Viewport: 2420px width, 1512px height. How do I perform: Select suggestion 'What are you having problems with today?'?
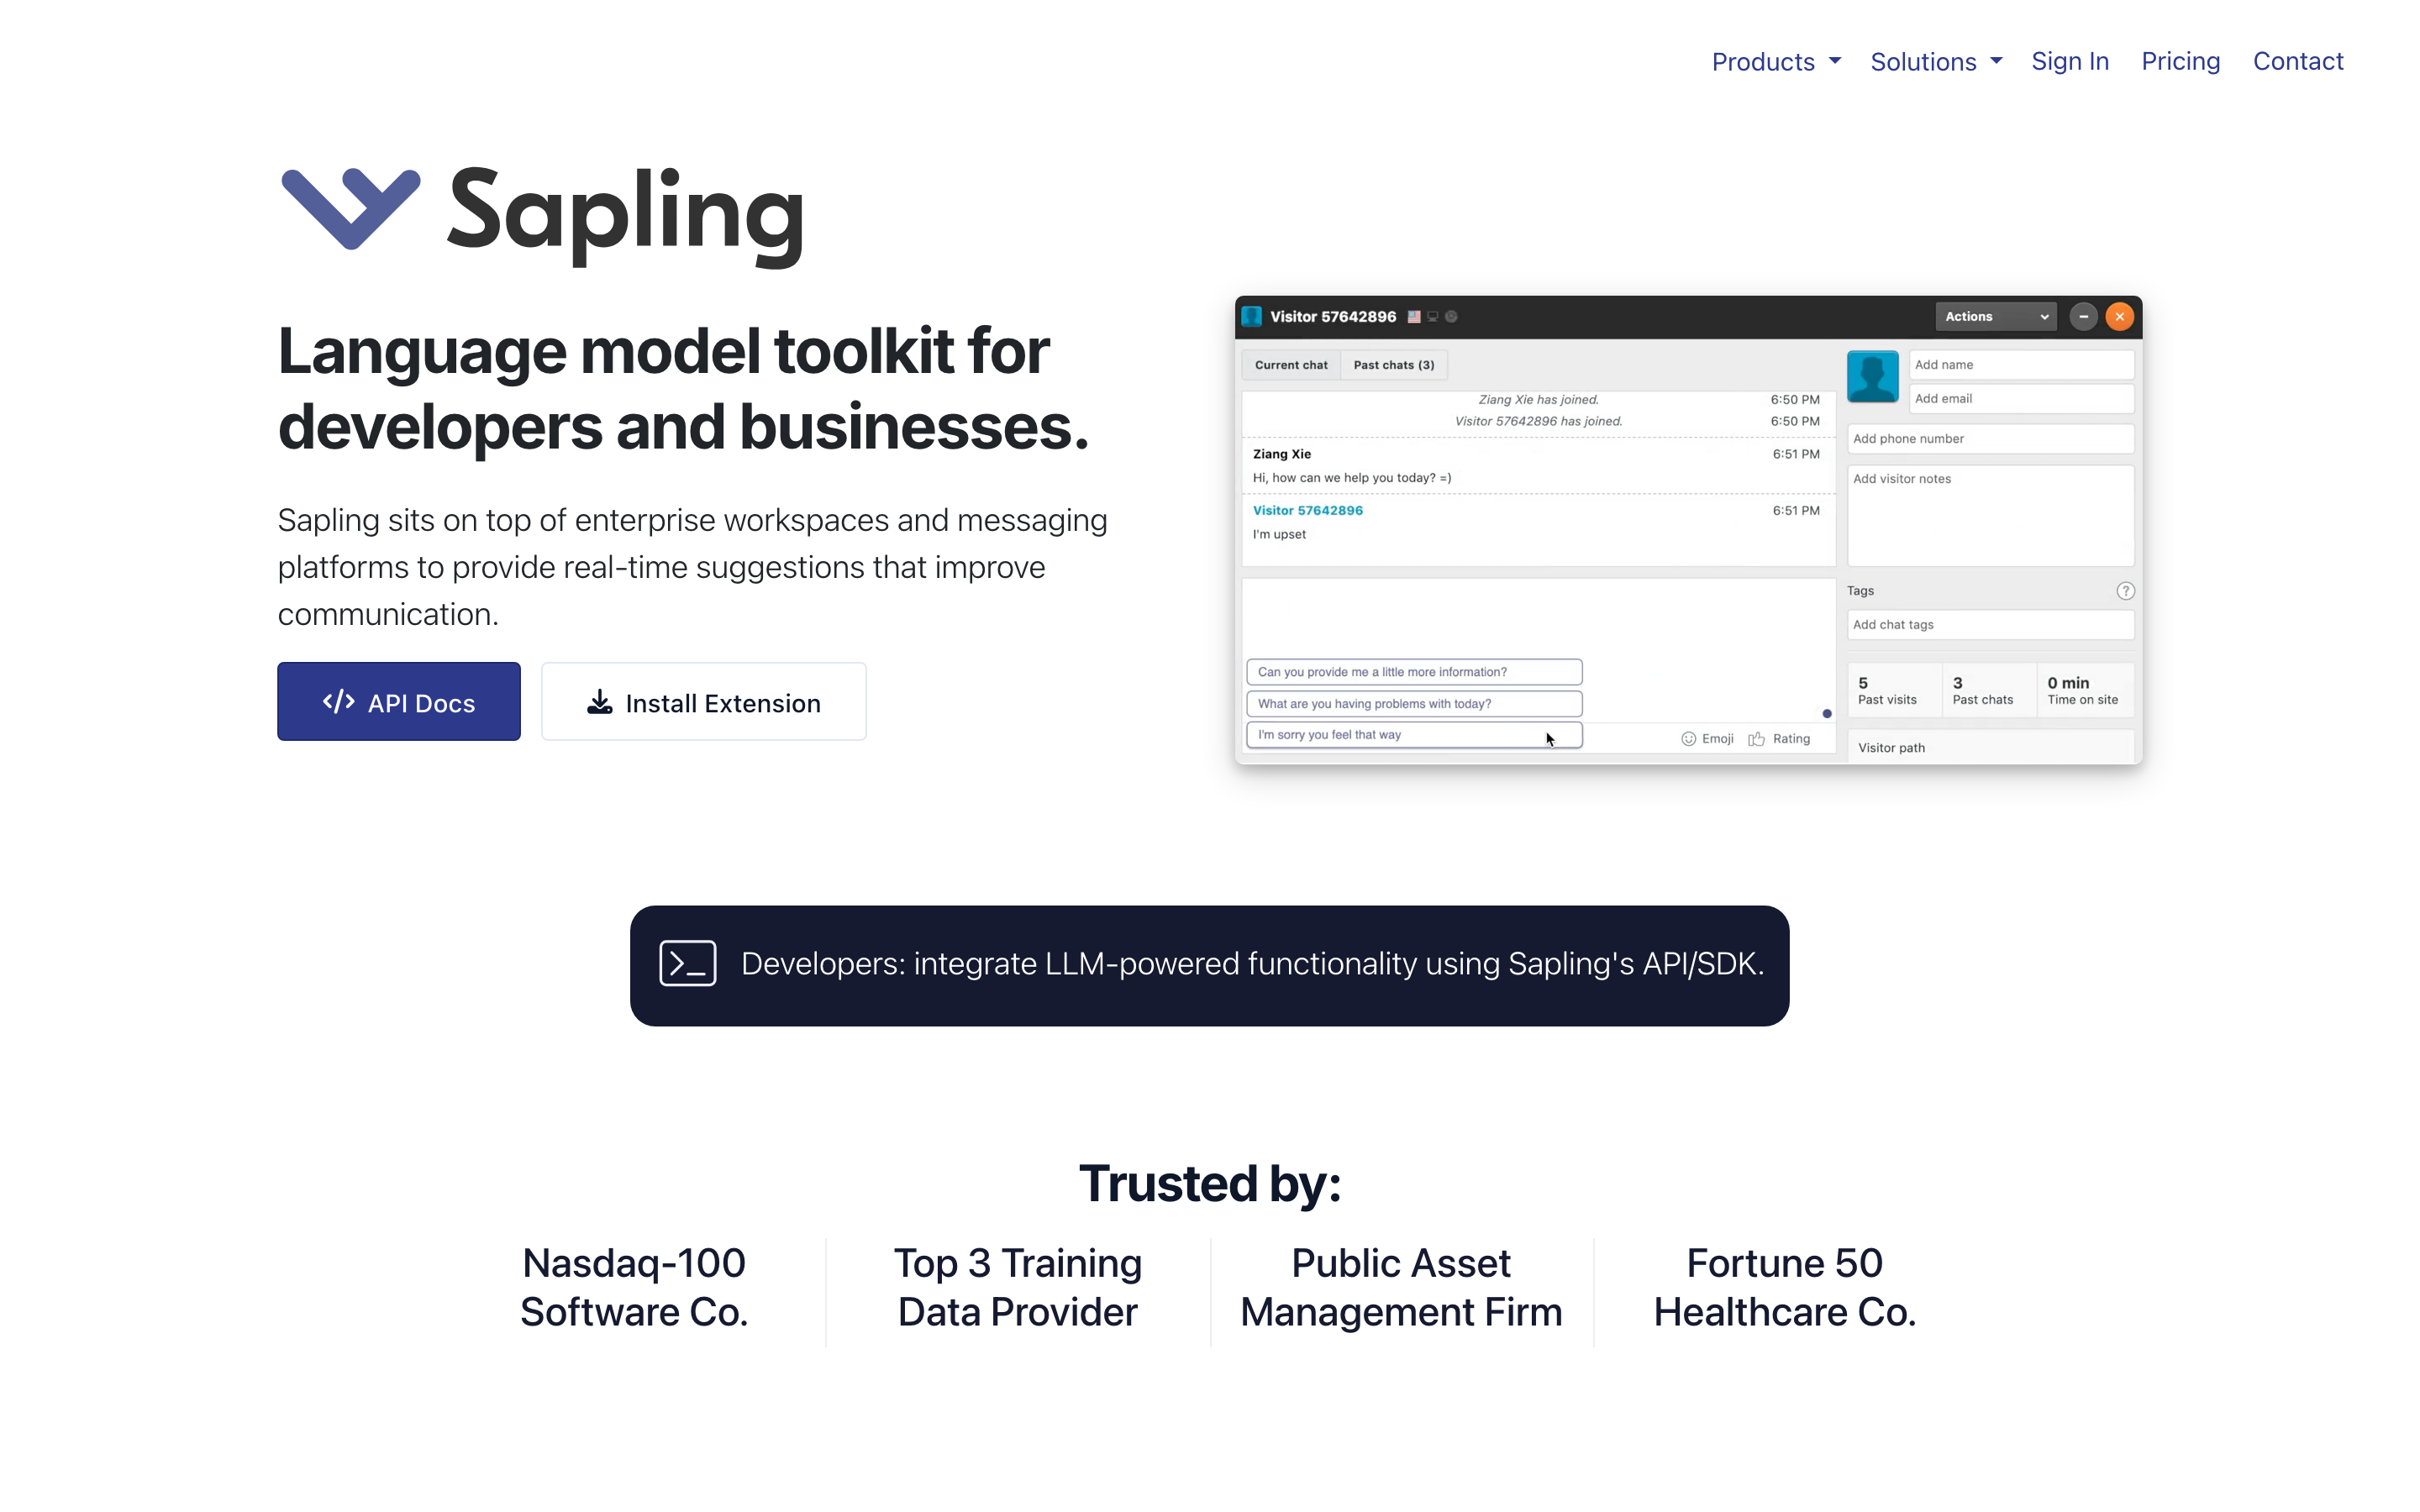[x=1414, y=704]
